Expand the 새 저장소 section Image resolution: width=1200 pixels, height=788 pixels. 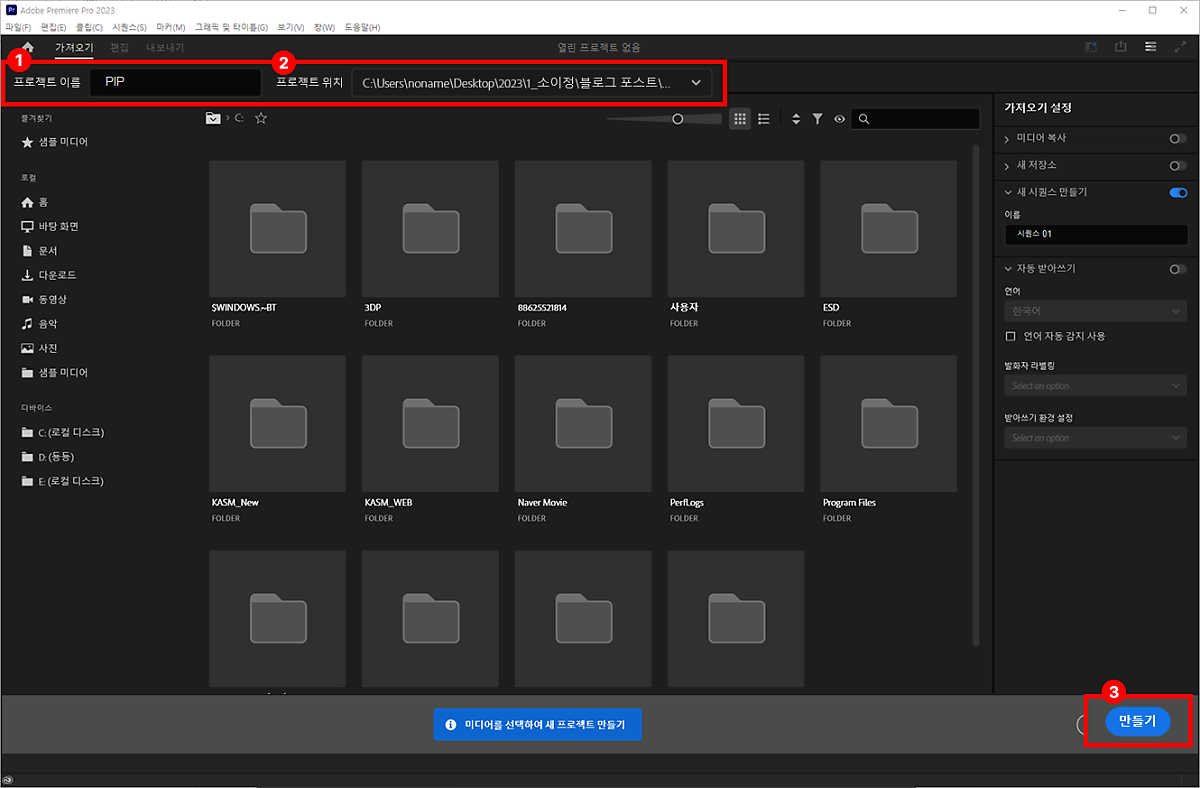1007,165
